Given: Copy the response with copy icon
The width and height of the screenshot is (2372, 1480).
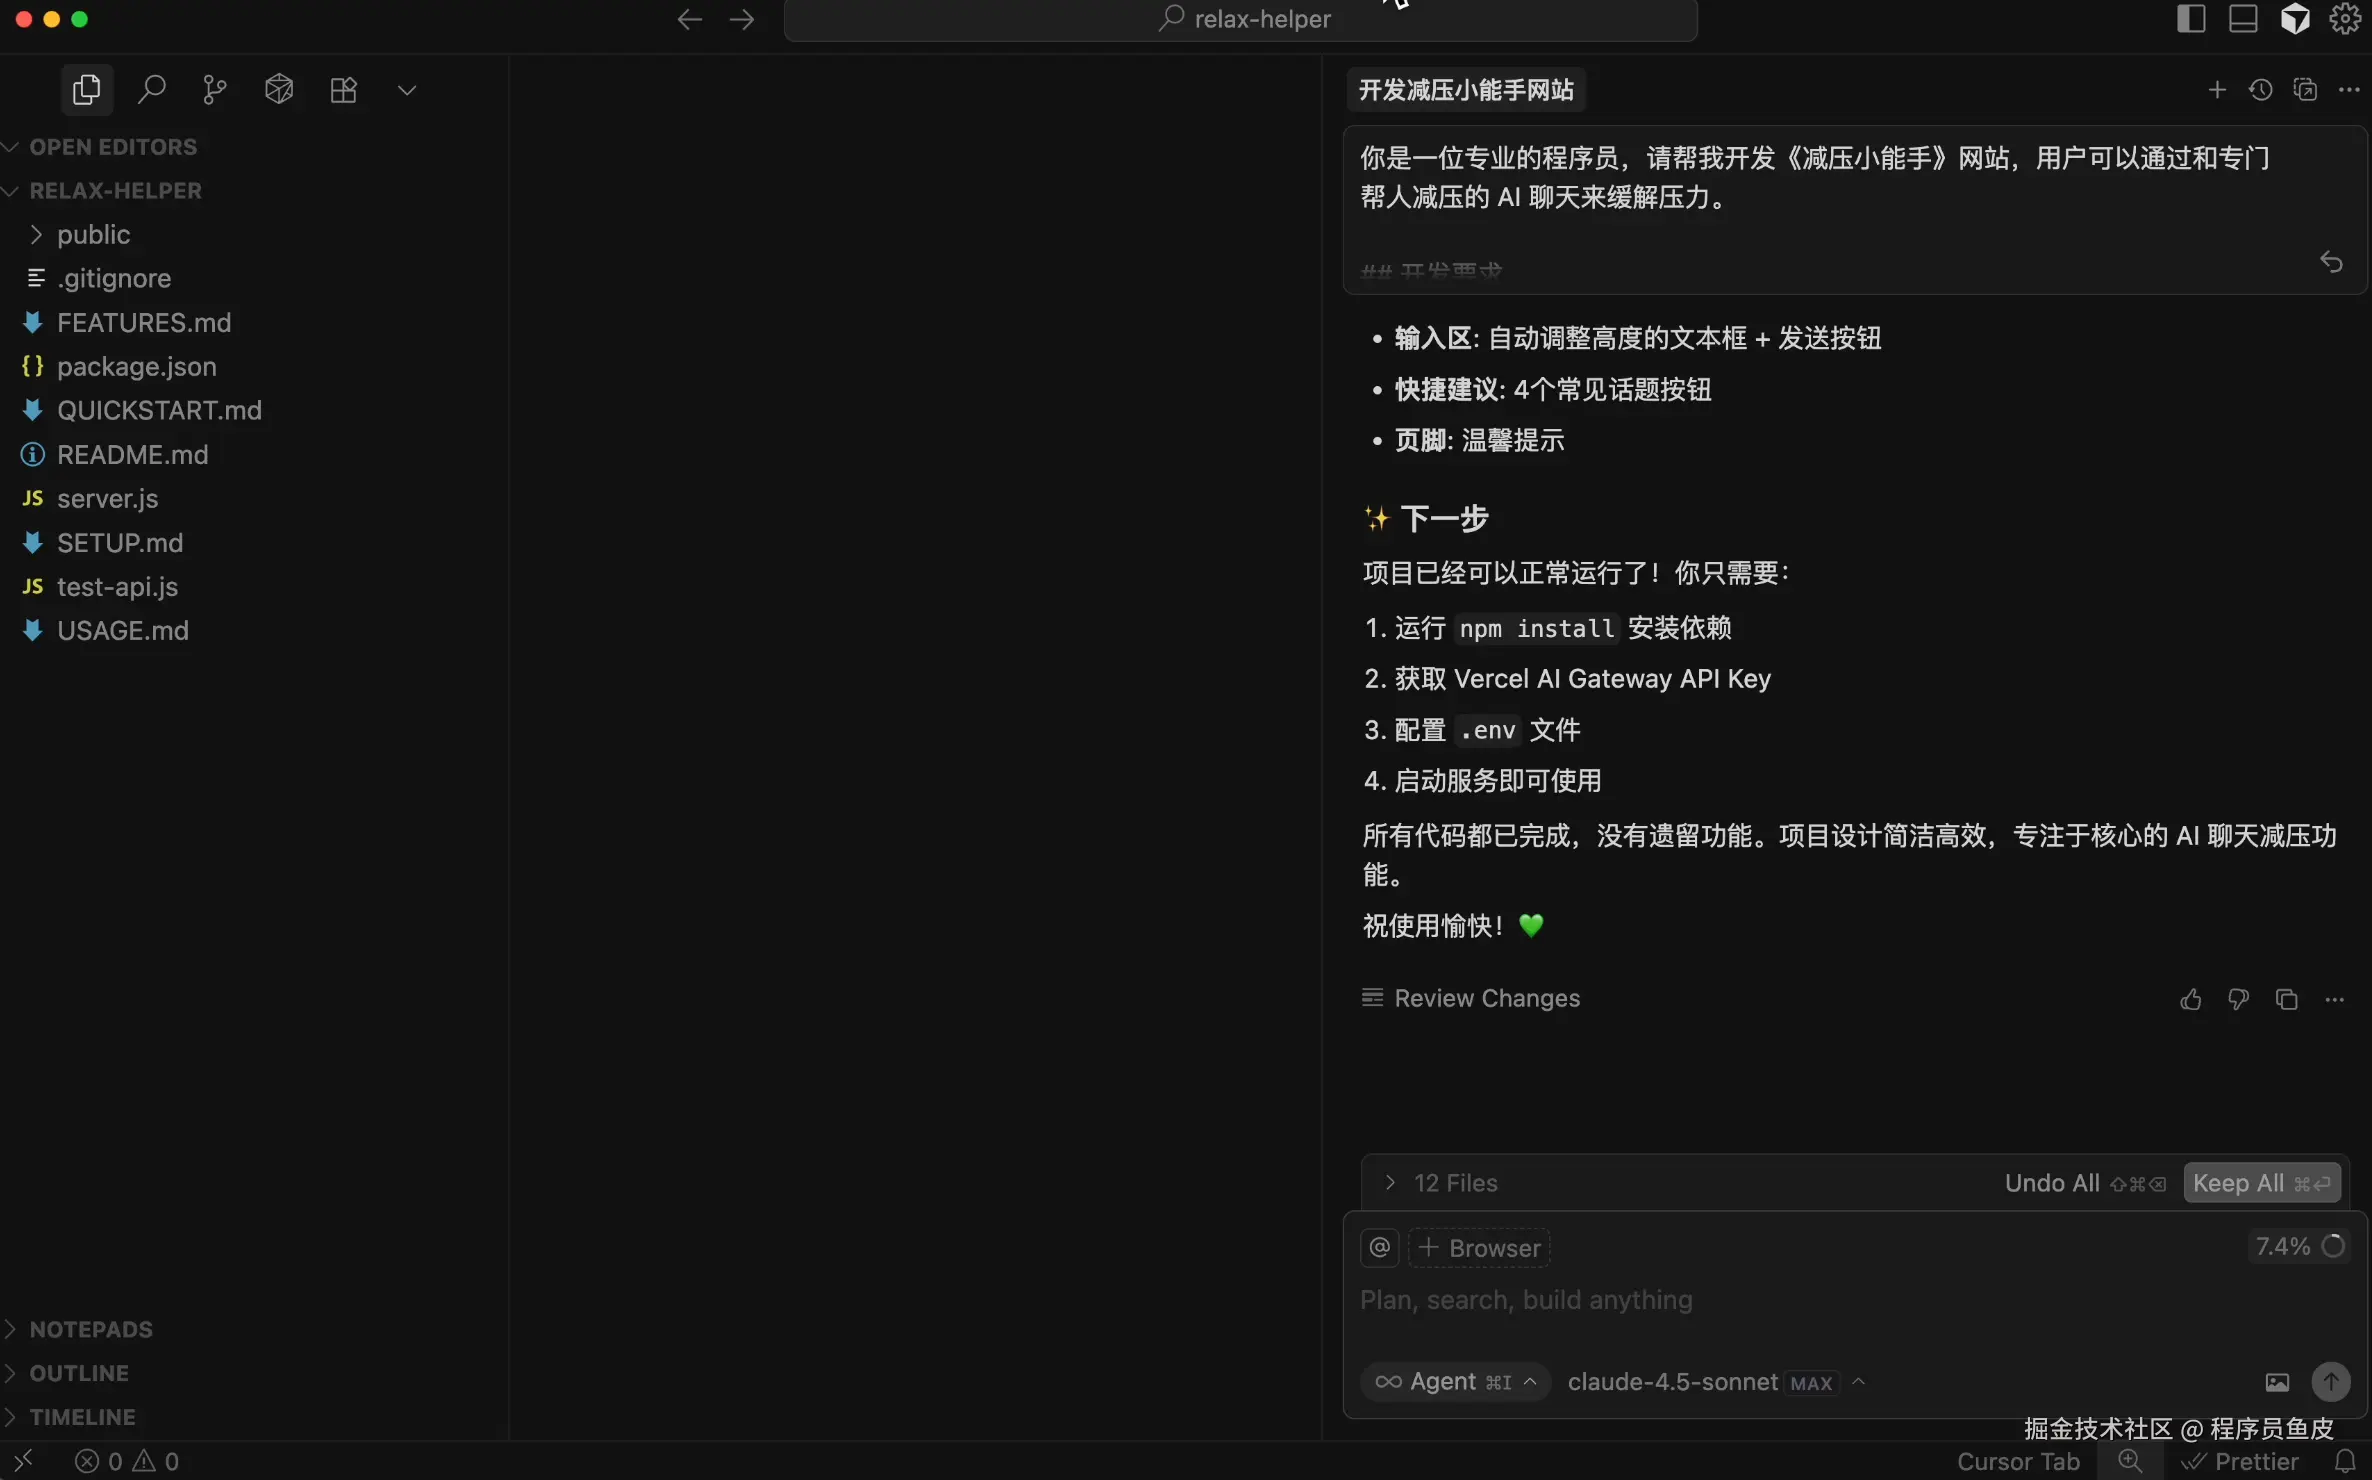Looking at the screenshot, I should coord(2286,999).
